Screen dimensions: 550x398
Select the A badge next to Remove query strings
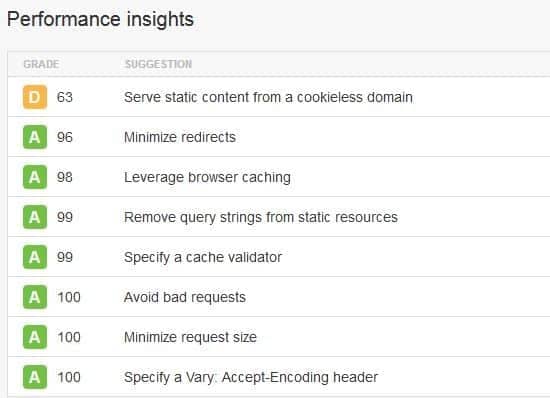click(x=35, y=217)
